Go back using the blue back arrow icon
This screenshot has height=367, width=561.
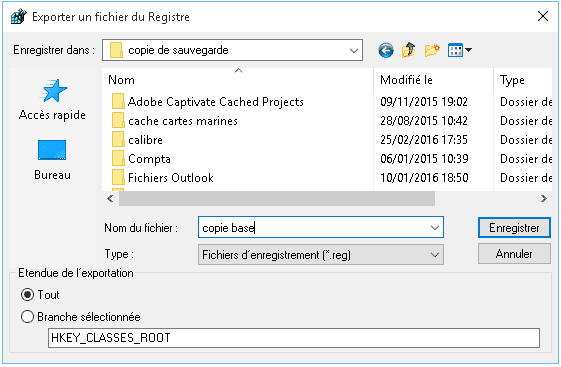(386, 50)
